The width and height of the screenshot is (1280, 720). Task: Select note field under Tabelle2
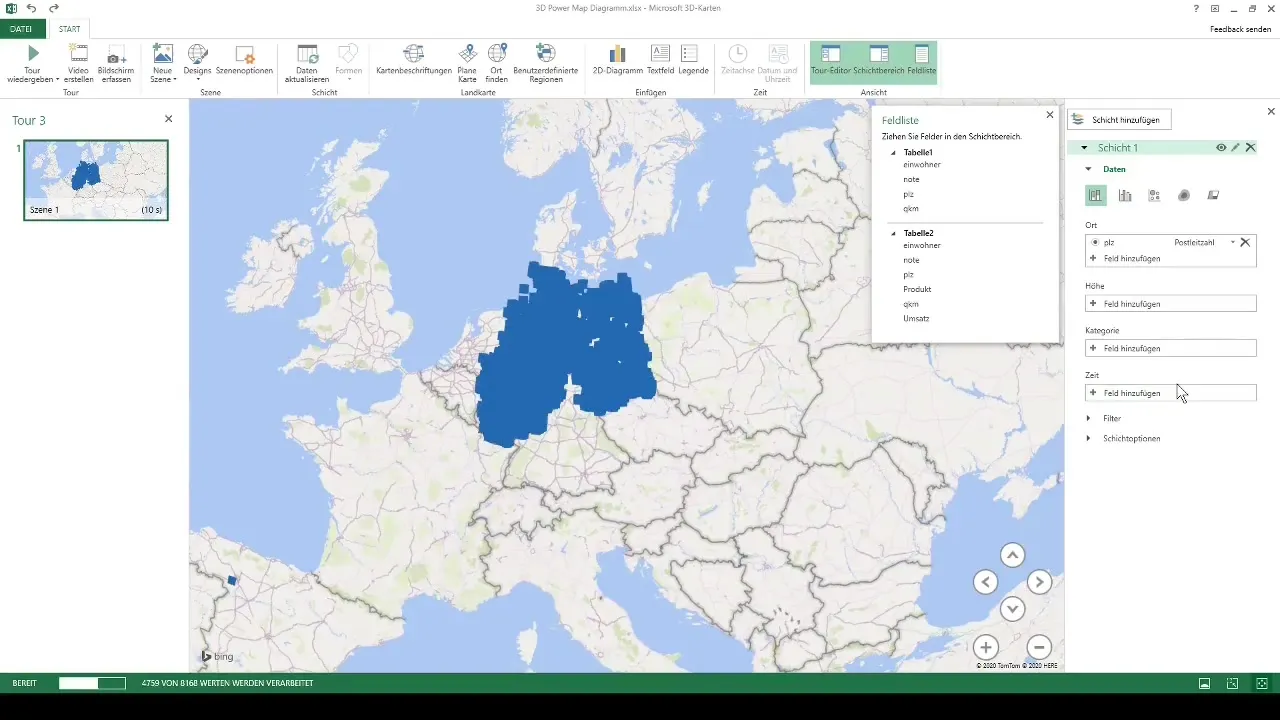[x=911, y=260]
